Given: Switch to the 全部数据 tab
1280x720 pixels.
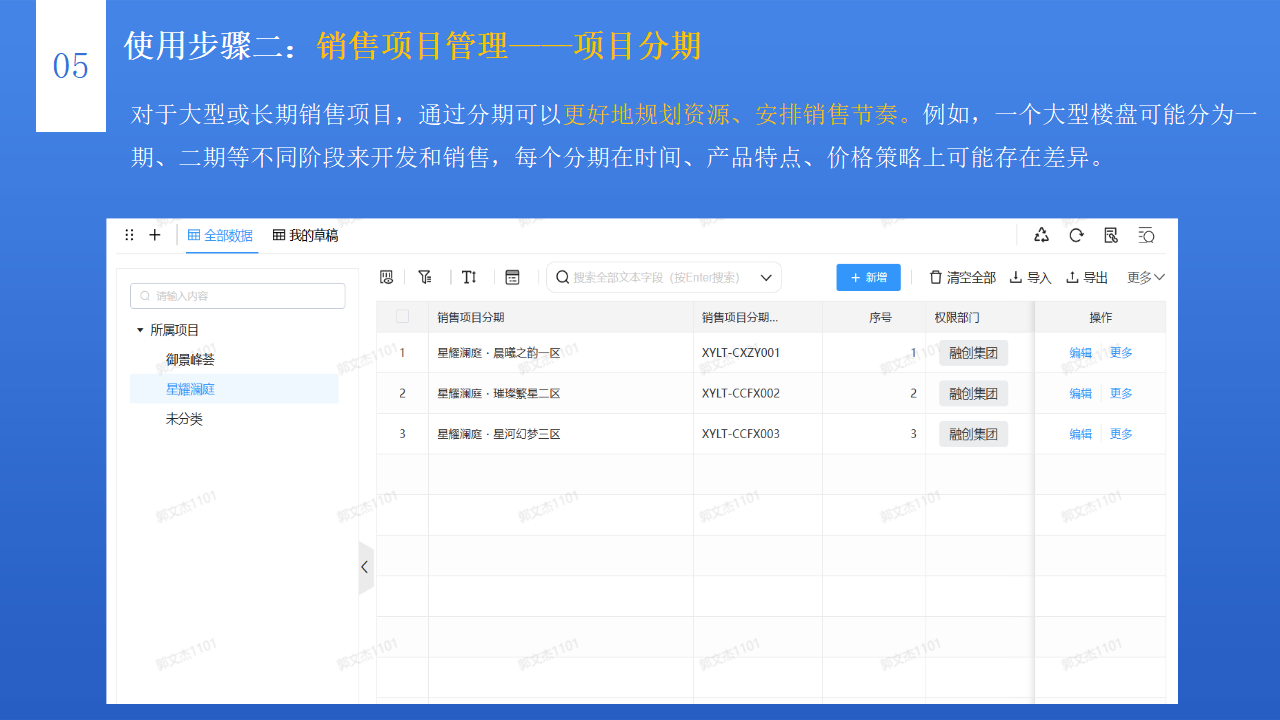Looking at the screenshot, I should click(x=220, y=235).
